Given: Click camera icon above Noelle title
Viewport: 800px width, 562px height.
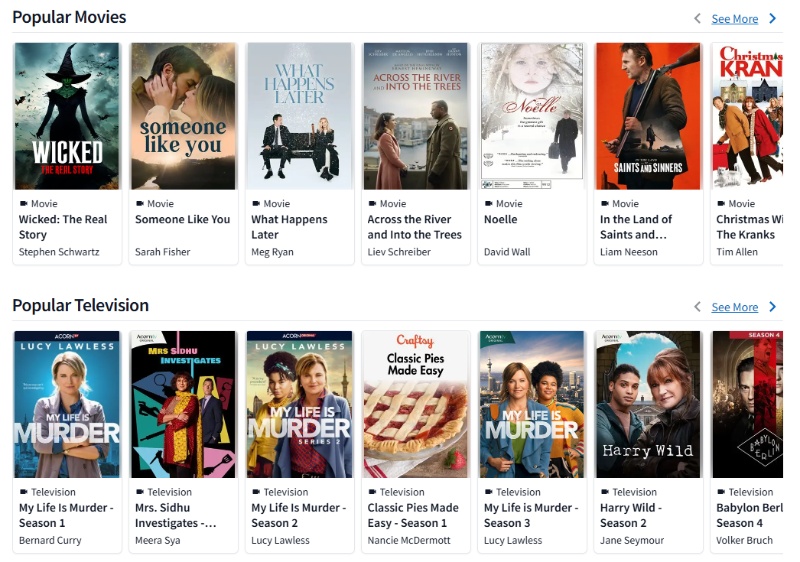Looking at the screenshot, I should [489, 203].
